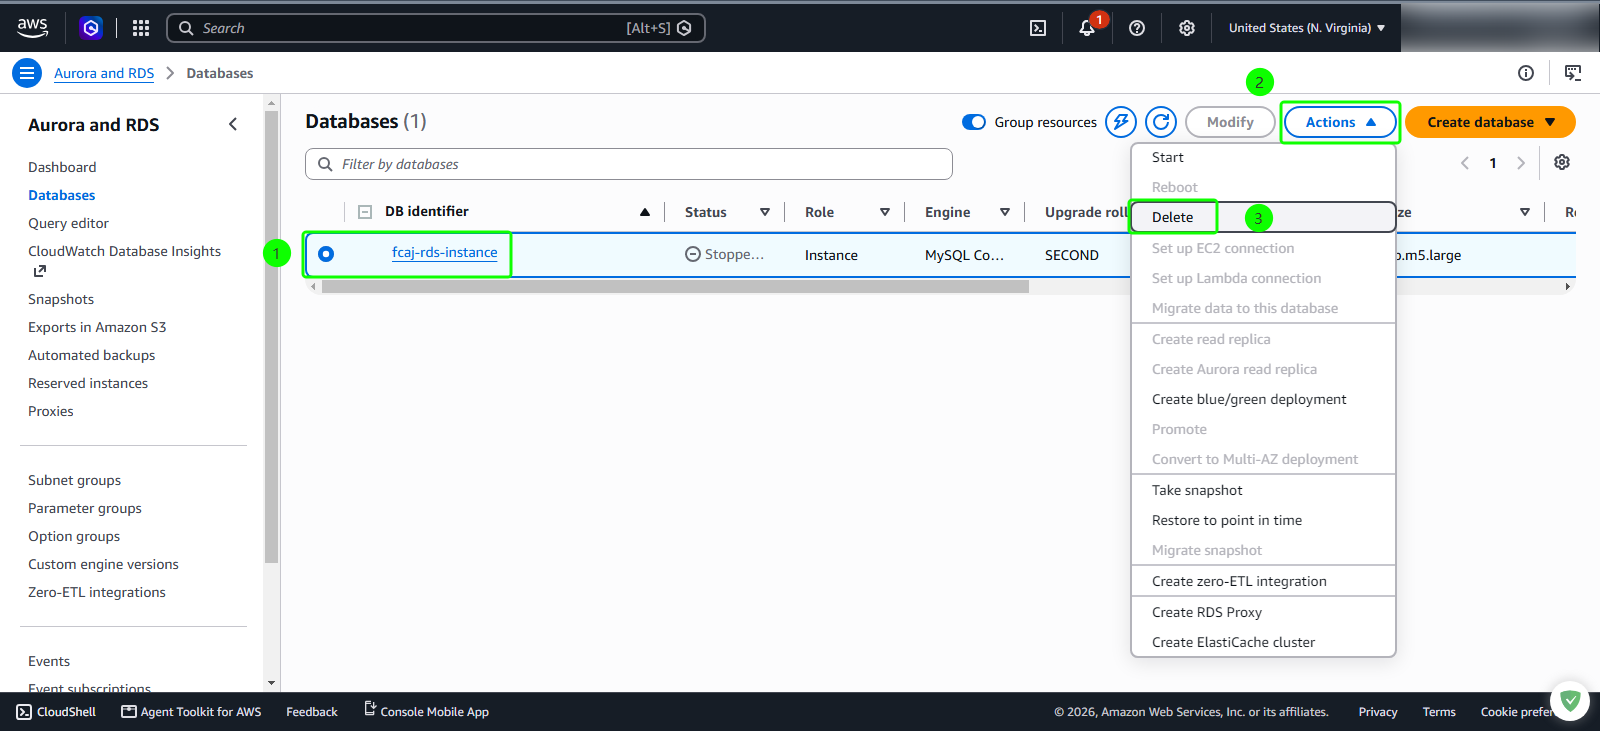
Task: Choose Create RDS Proxy menu item
Action: (1263, 612)
